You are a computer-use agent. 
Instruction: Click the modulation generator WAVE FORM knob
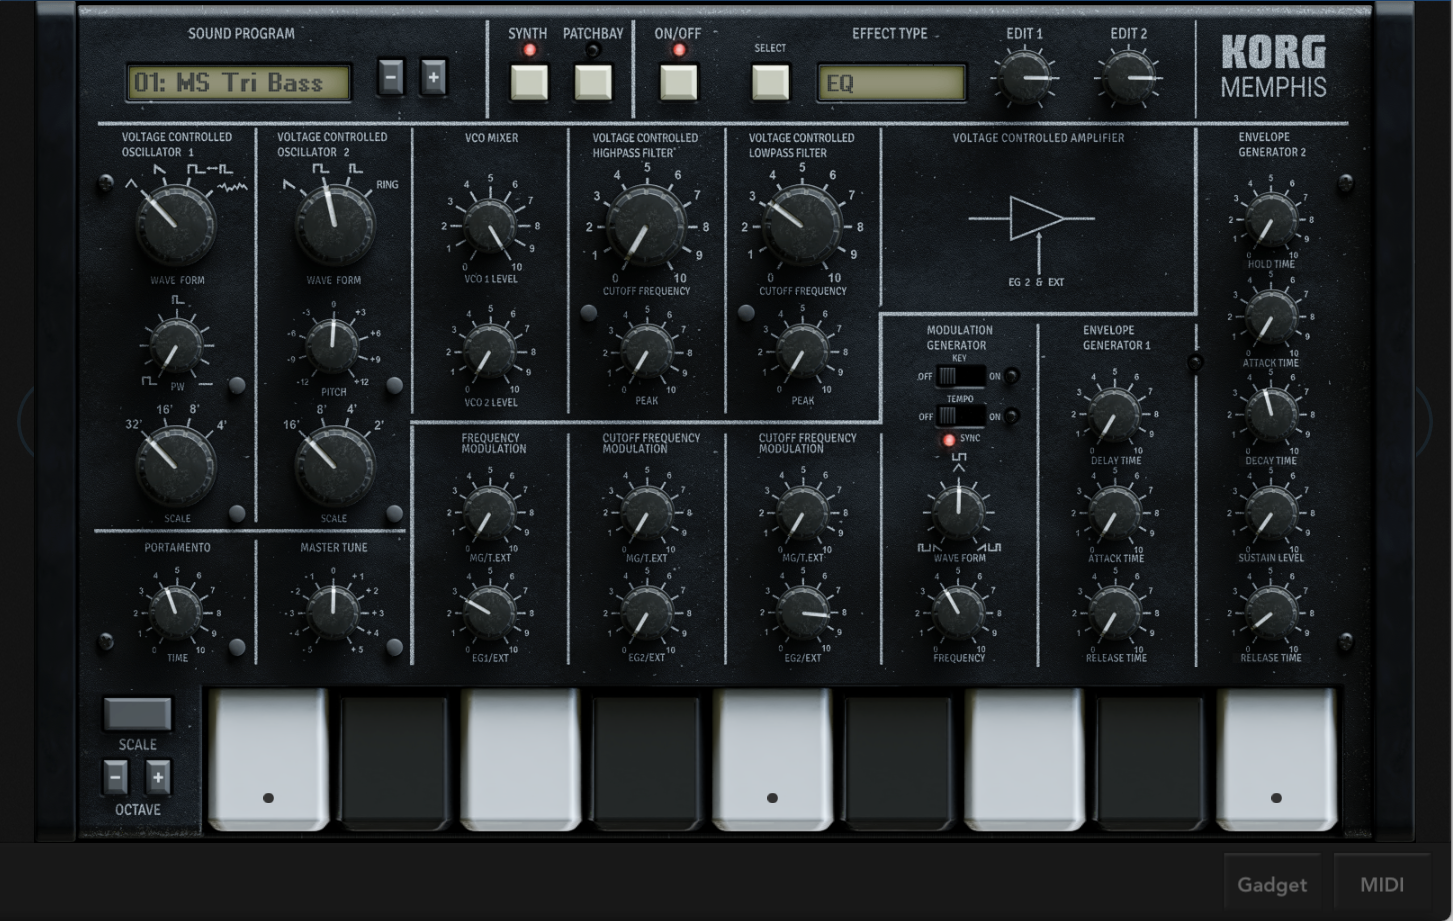click(x=958, y=512)
